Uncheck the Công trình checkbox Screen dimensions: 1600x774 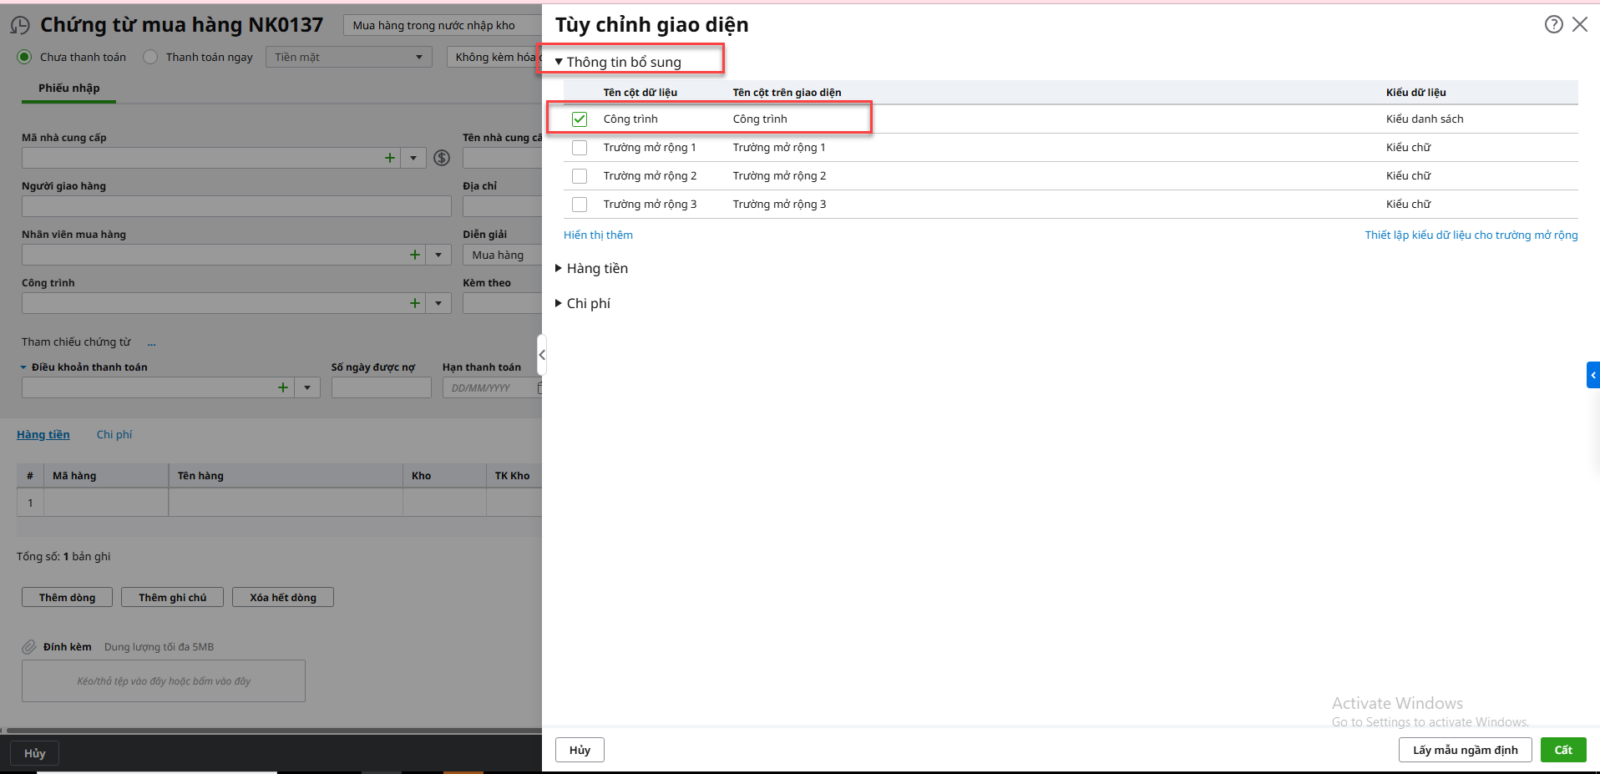580,119
